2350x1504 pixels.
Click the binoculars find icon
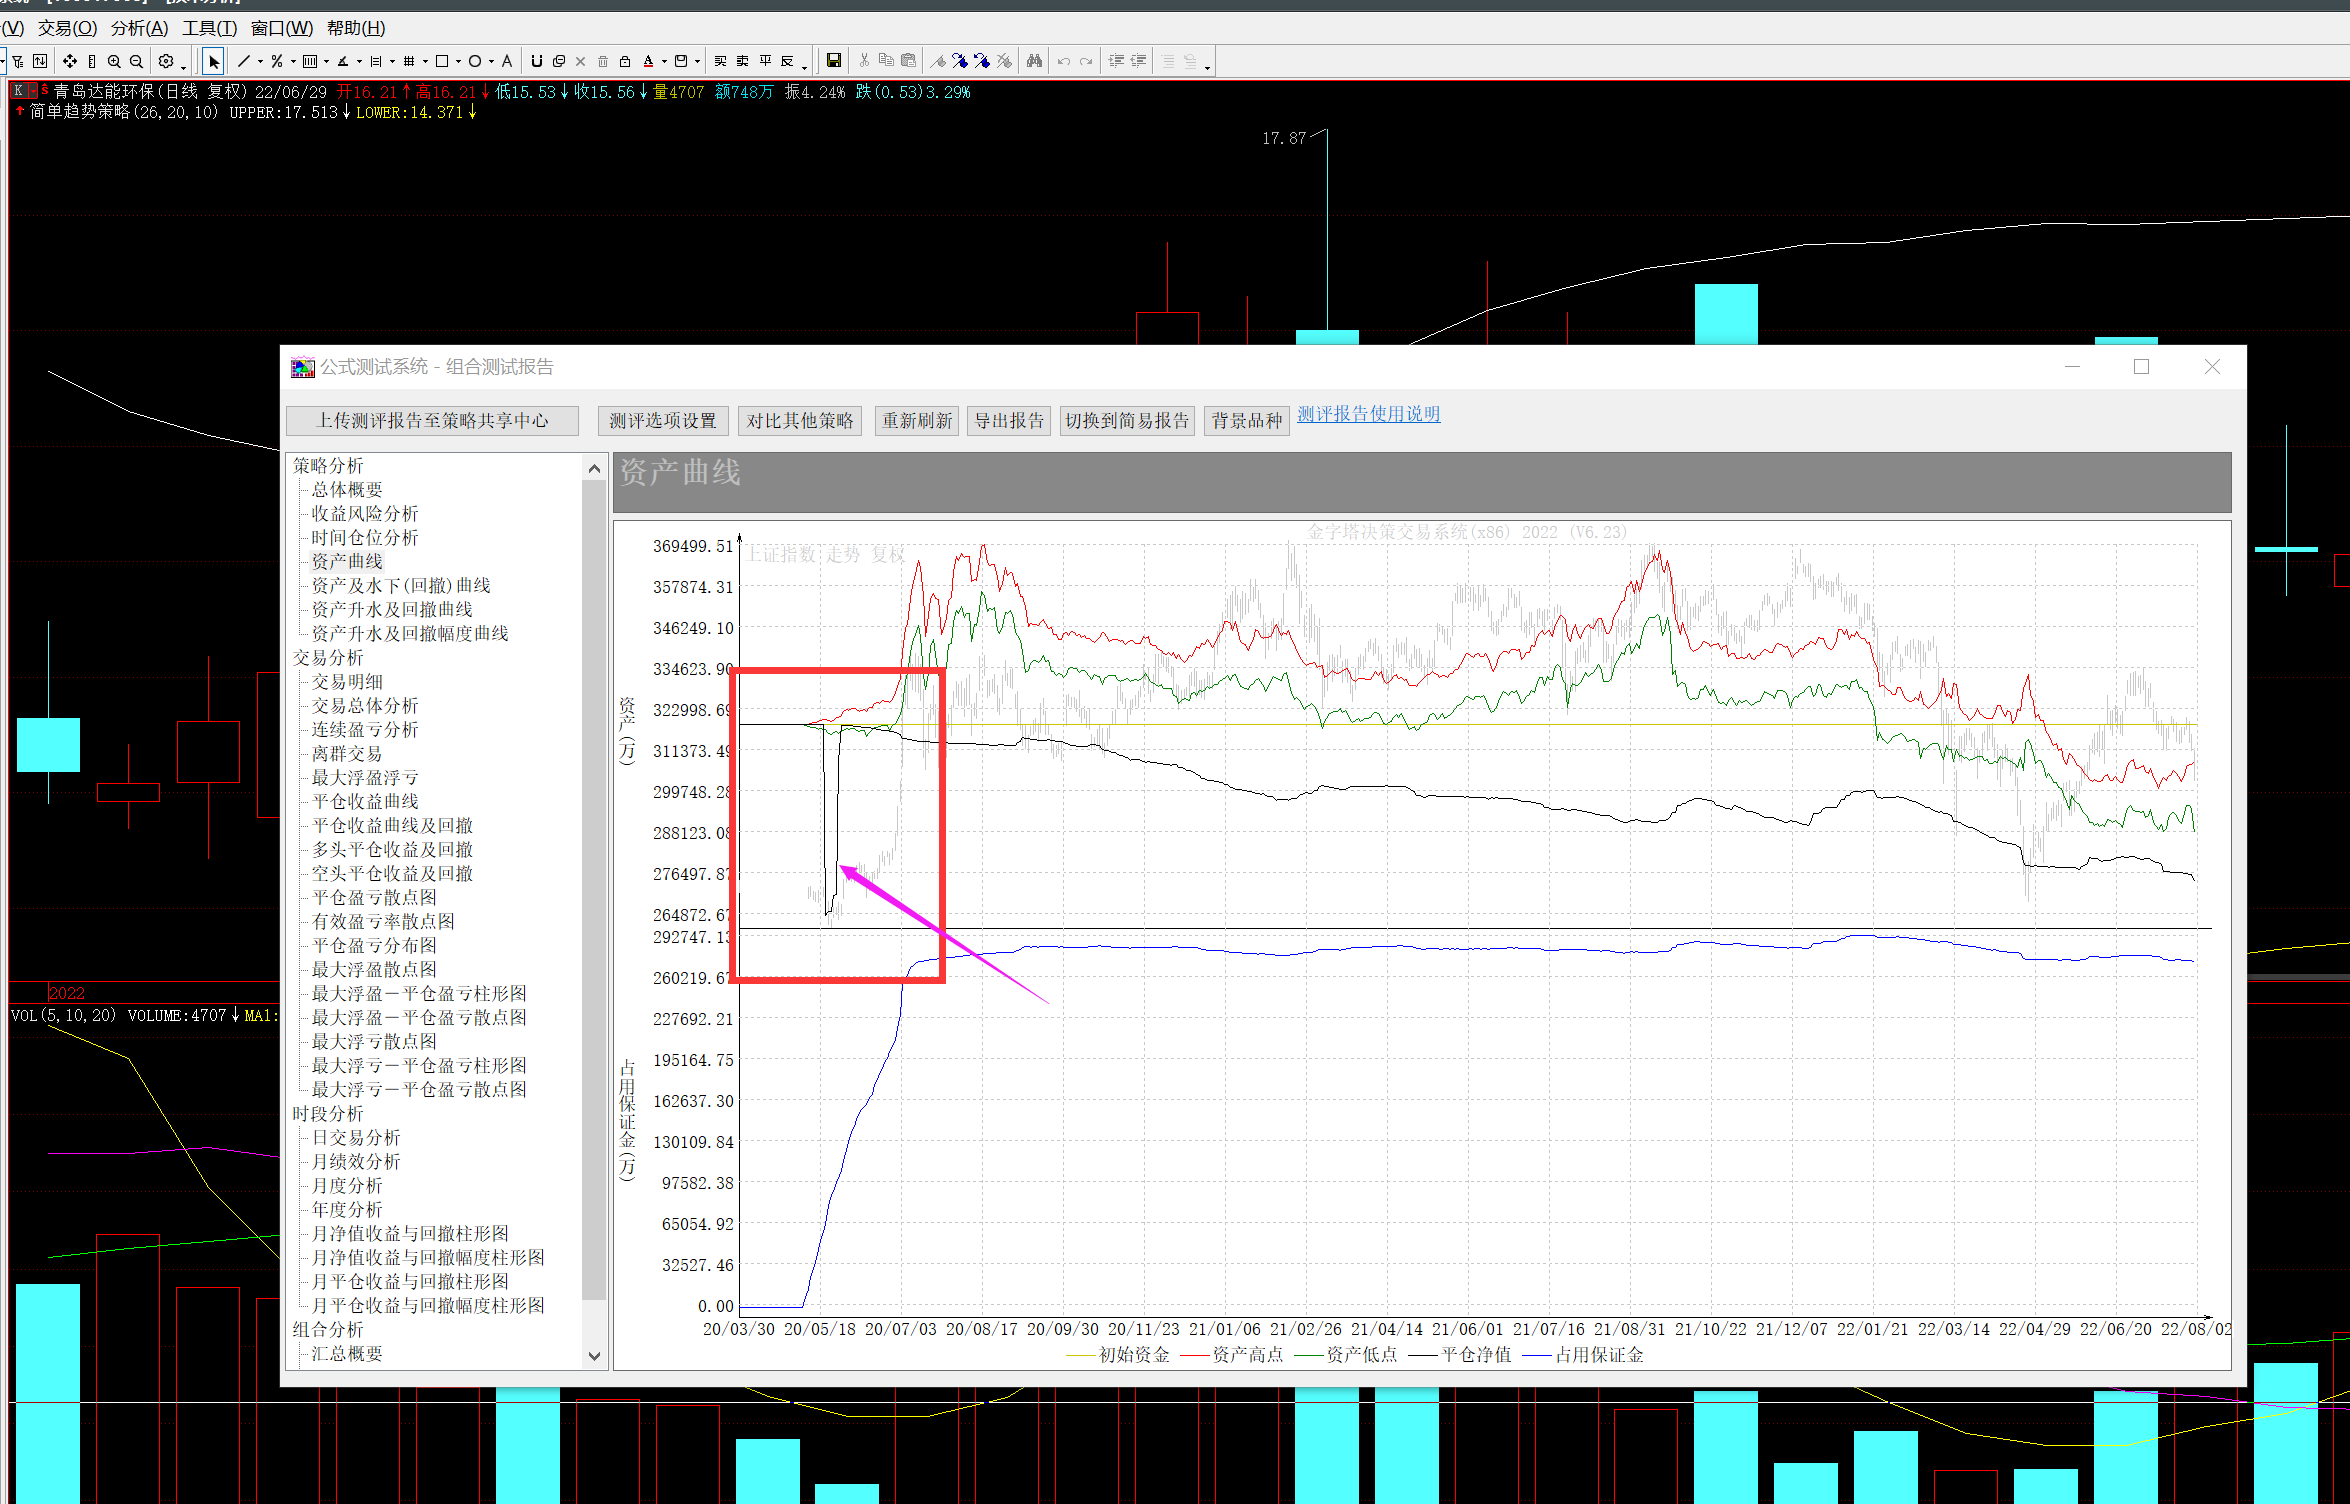coord(1034,62)
